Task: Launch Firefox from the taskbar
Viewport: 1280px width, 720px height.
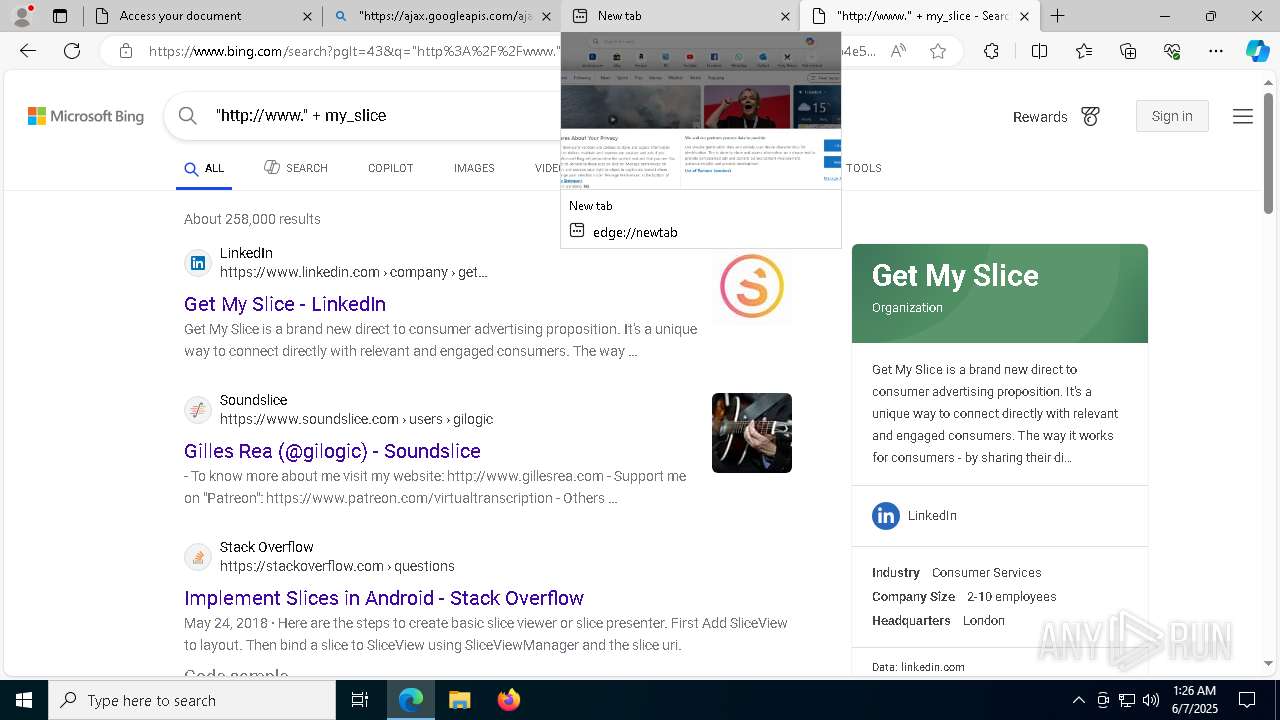Action: 509,700
